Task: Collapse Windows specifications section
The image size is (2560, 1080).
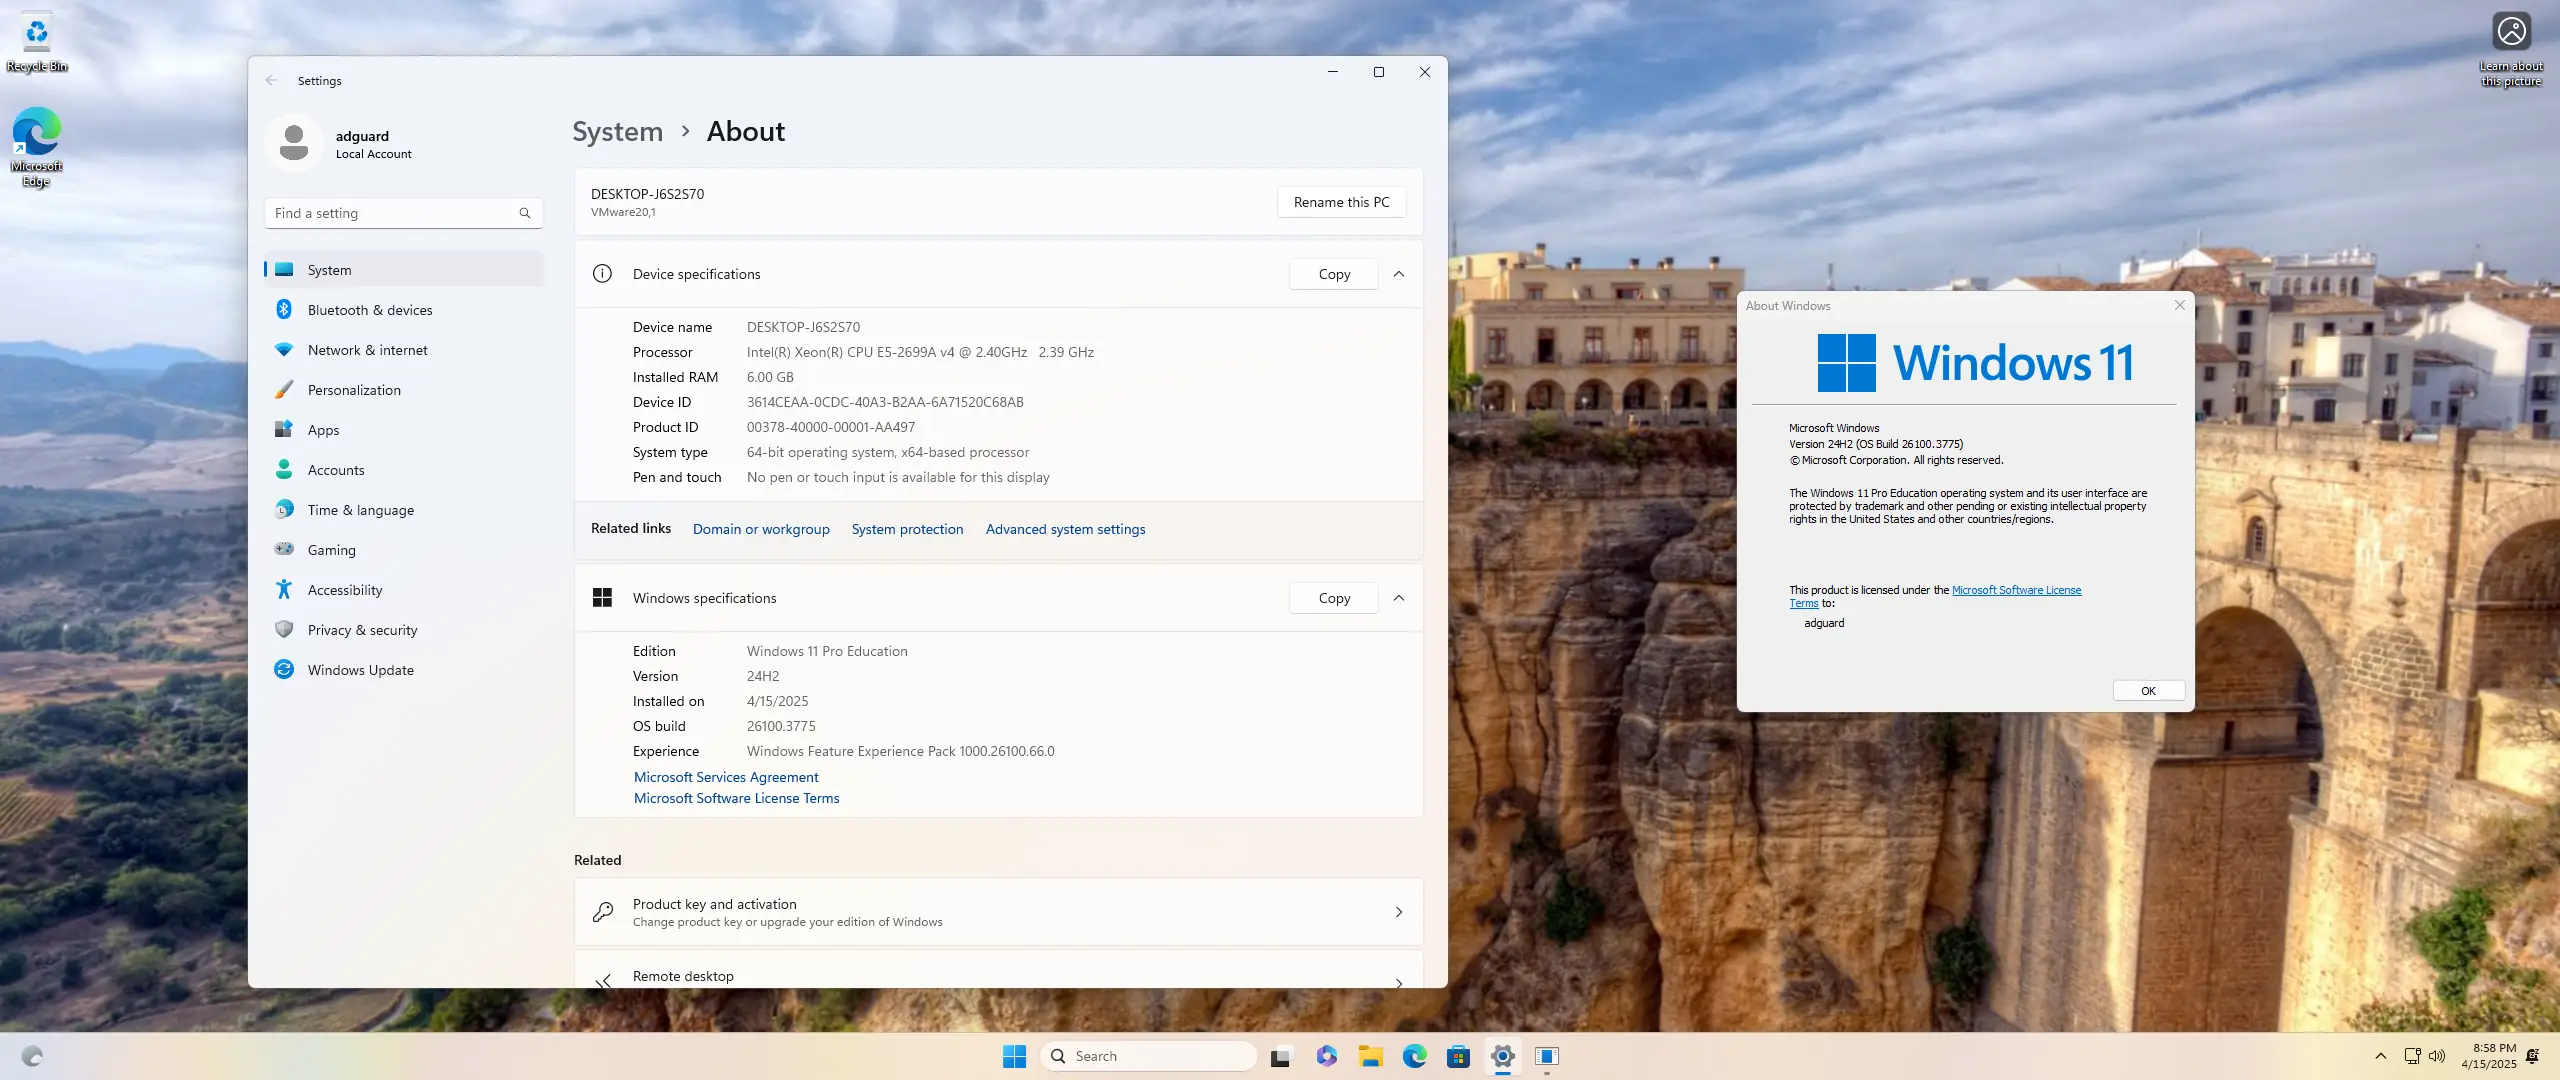Action: 1399,598
